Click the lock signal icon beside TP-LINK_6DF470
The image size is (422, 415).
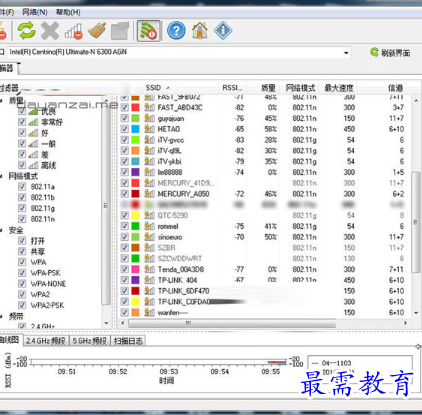tap(149, 291)
